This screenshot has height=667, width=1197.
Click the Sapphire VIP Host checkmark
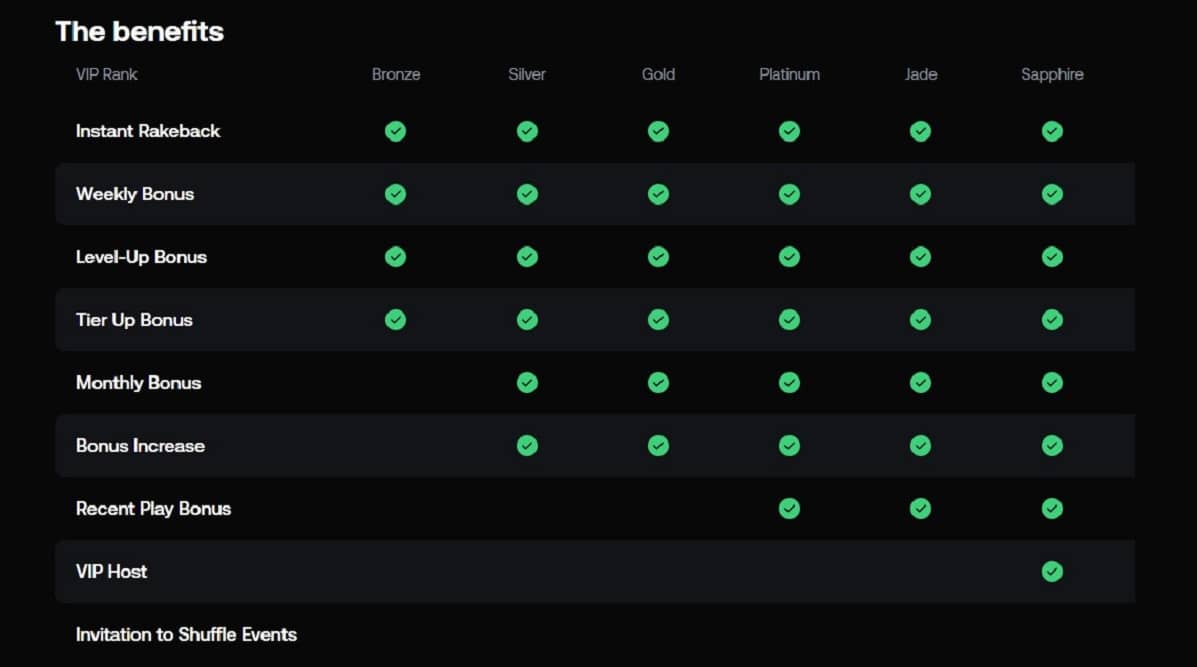[1052, 571]
